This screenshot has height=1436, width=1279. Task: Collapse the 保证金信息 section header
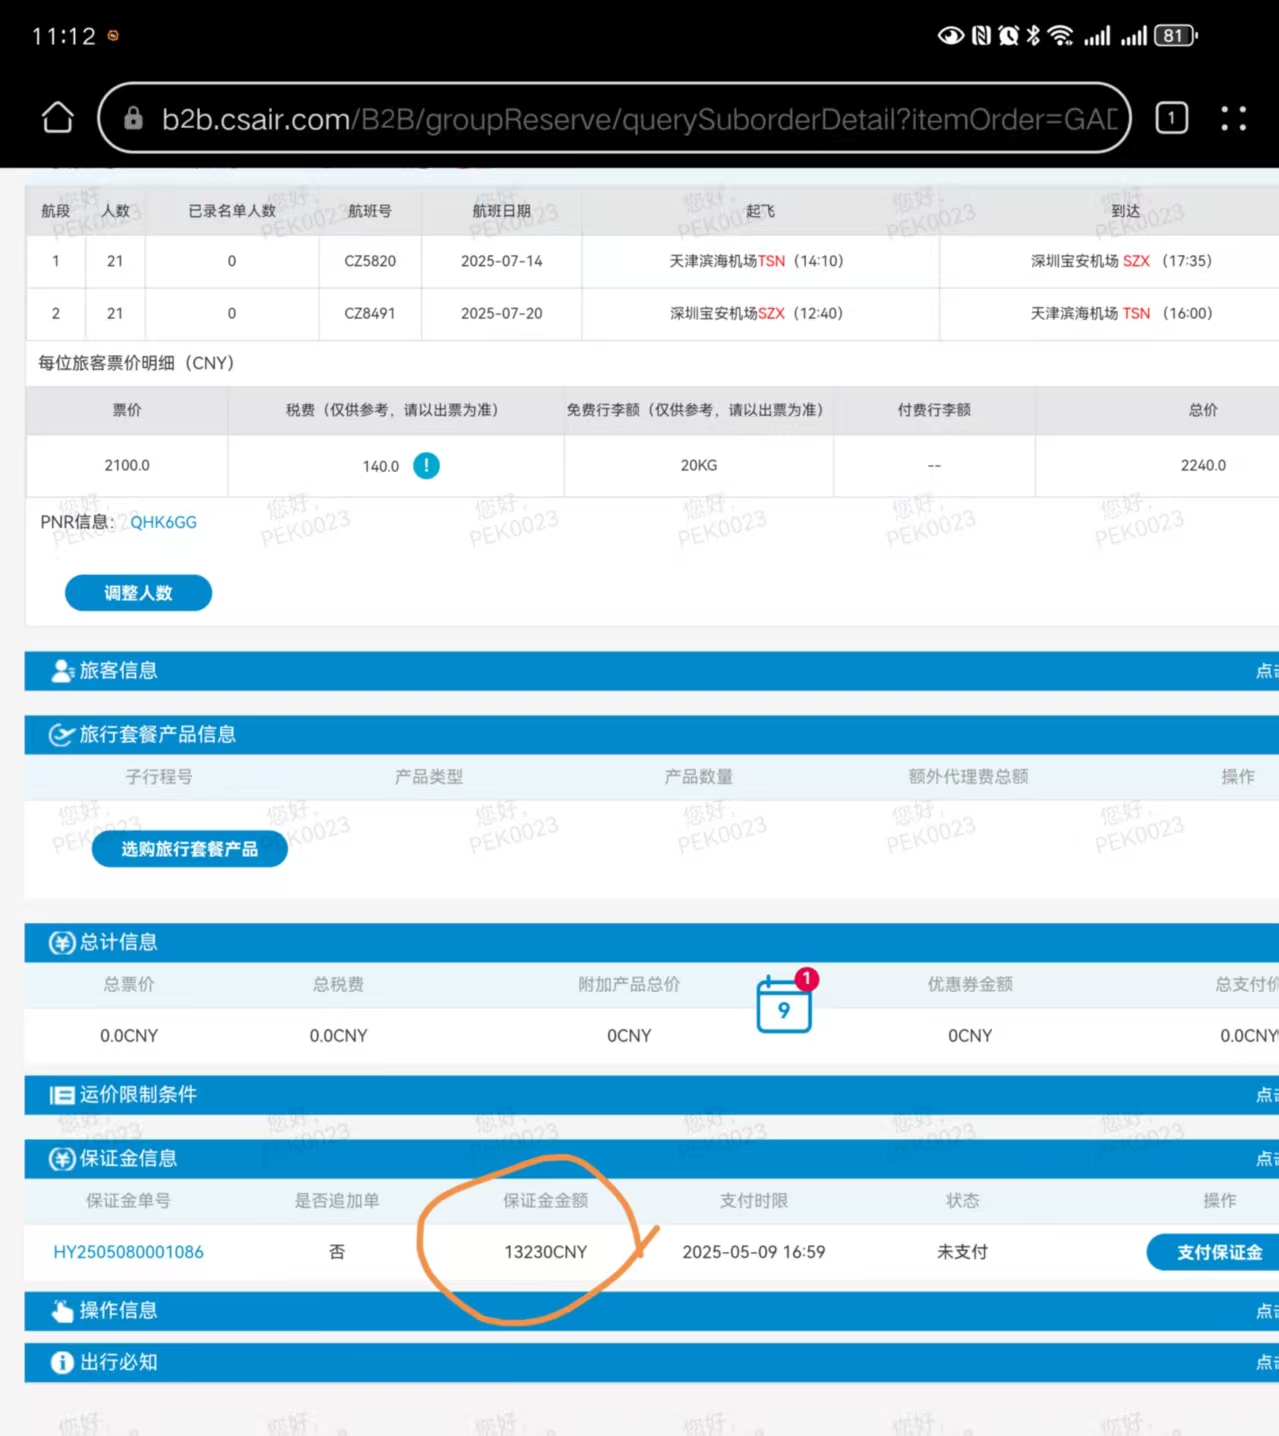tap(1265, 1158)
